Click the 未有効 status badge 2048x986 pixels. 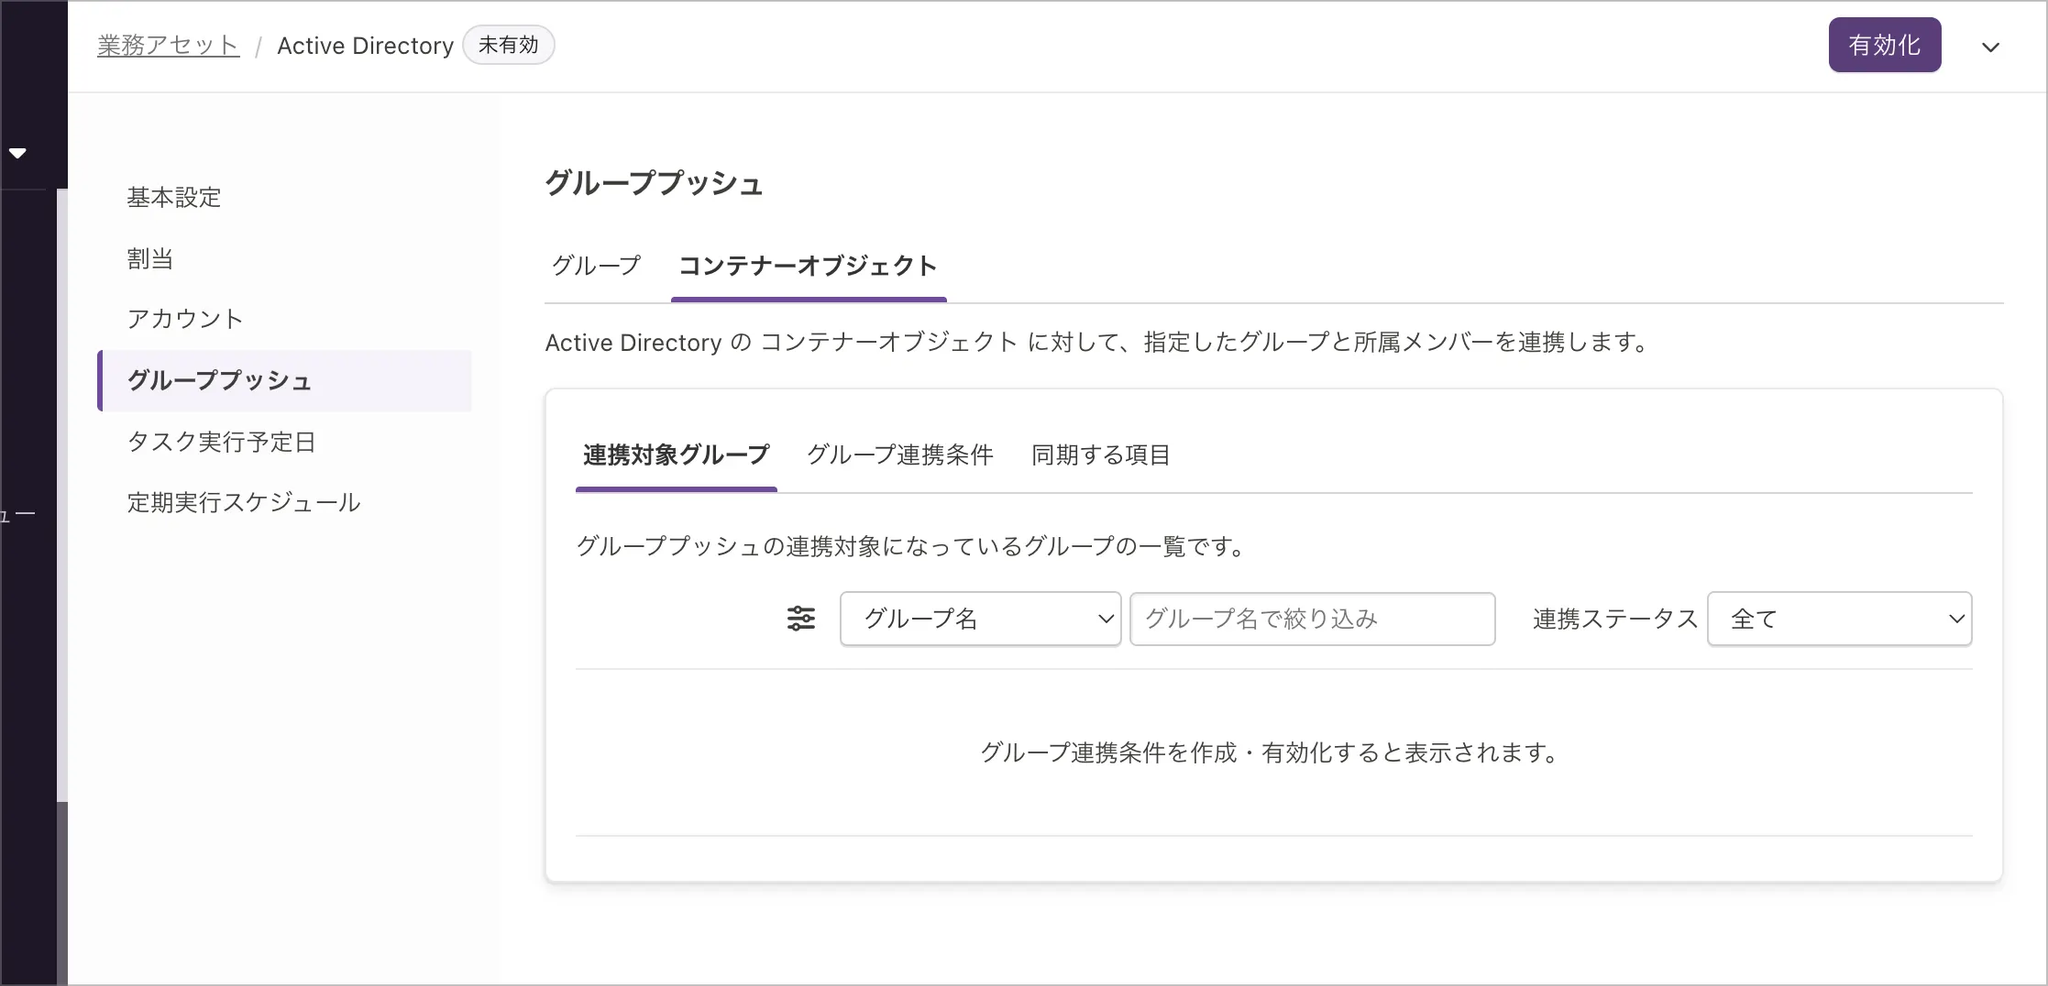point(508,46)
